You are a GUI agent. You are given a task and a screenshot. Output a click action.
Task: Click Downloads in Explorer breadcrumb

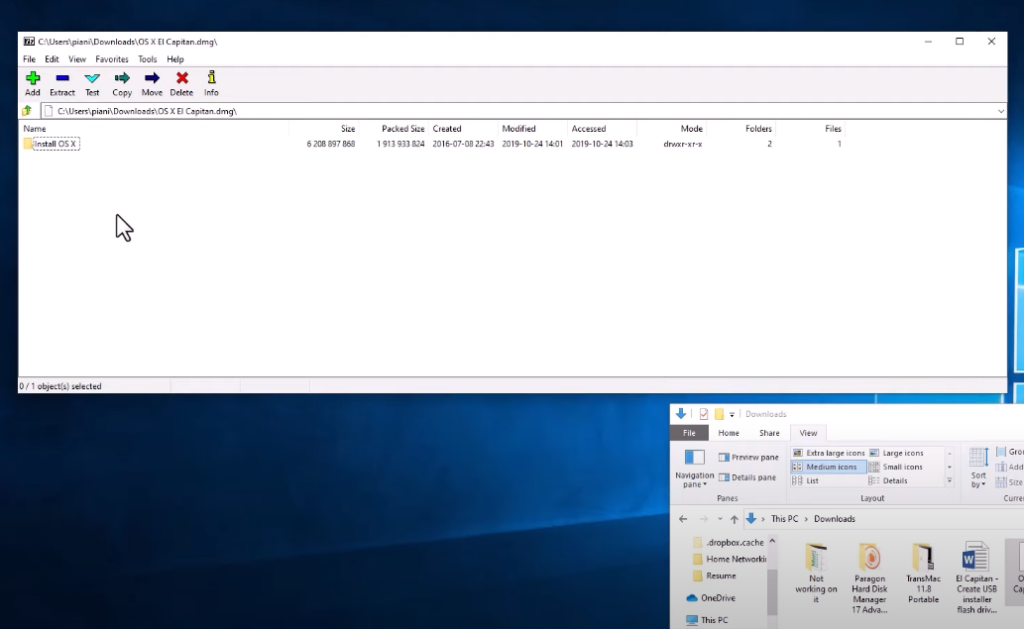point(834,519)
